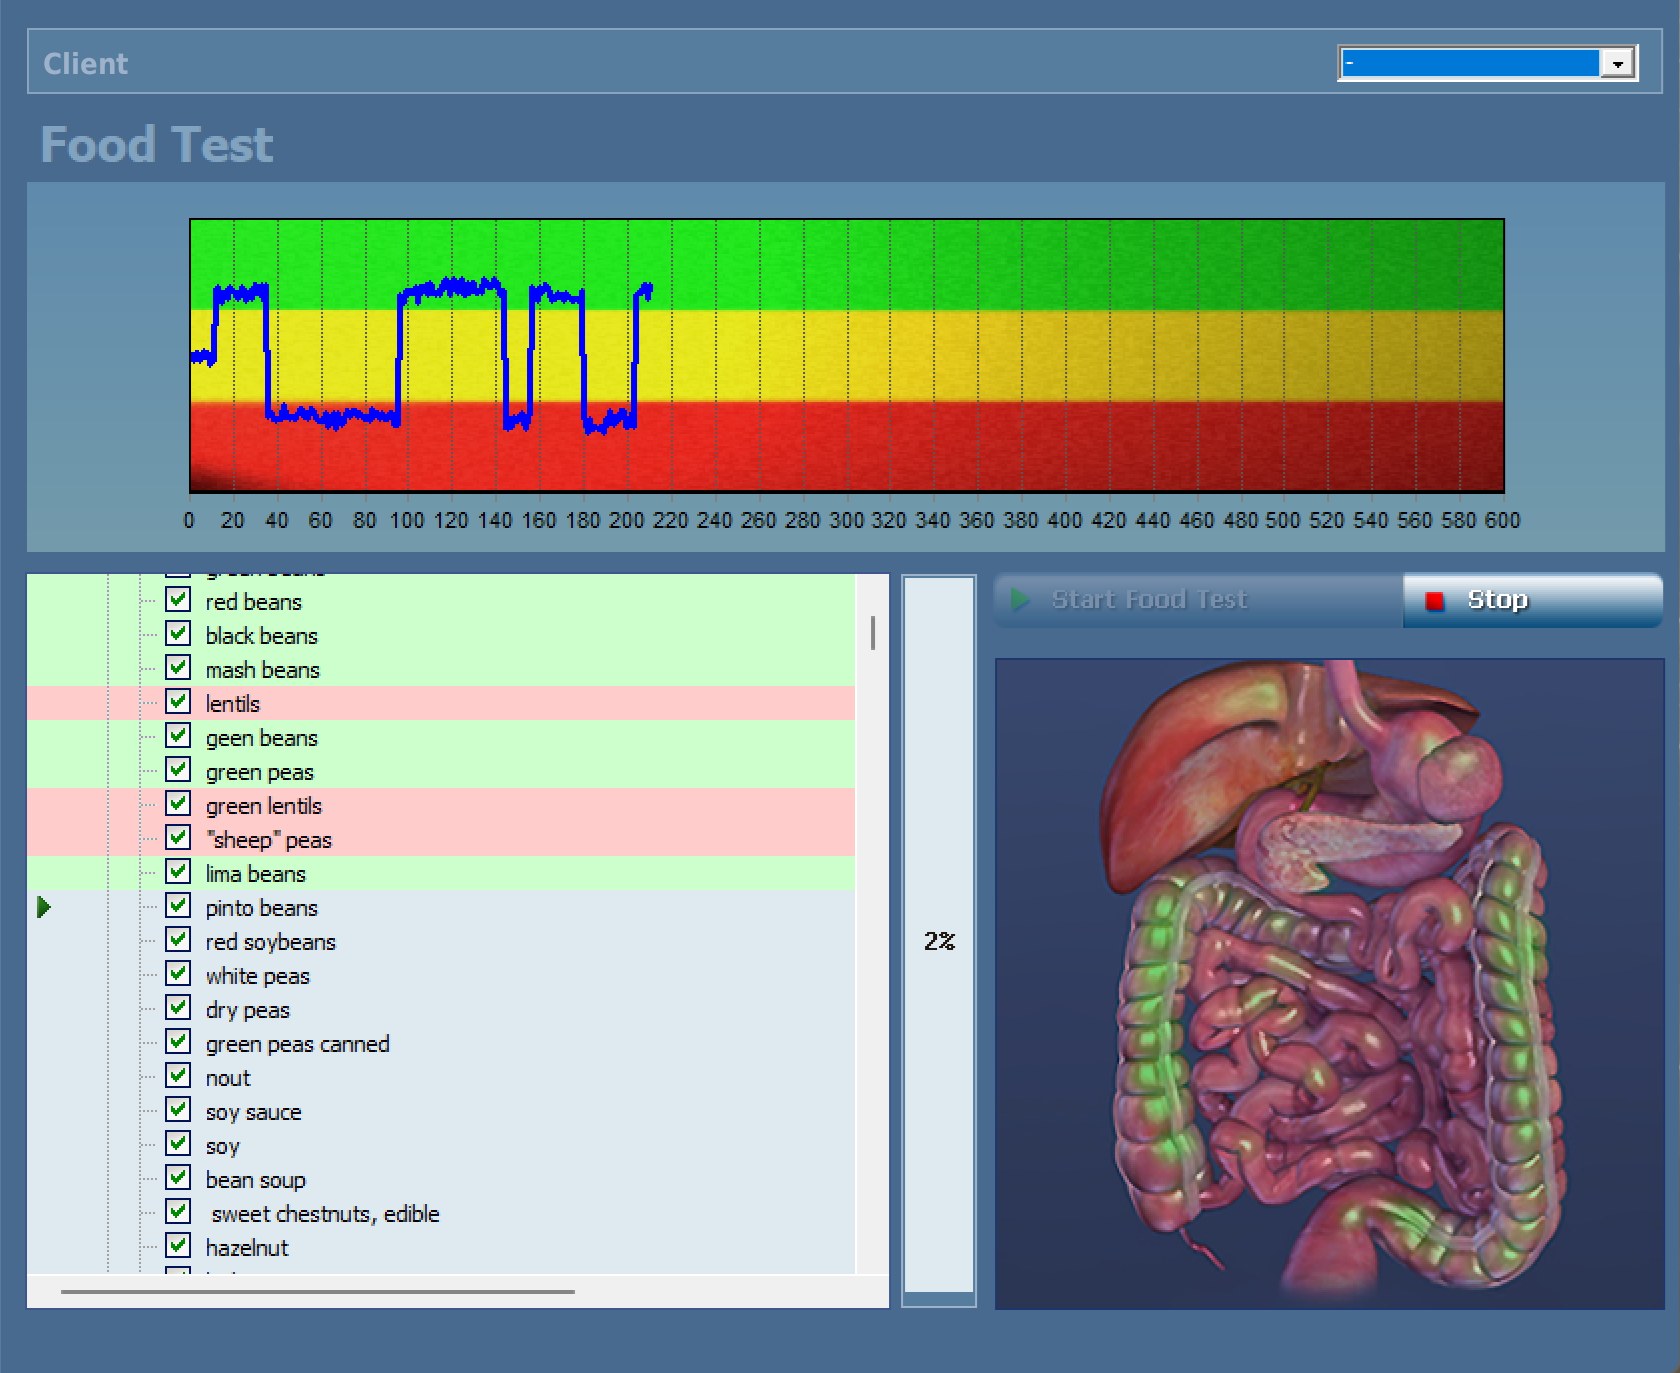
Task: Click the food list vertical scrollbar thumb
Action: [x=873, y=633]
